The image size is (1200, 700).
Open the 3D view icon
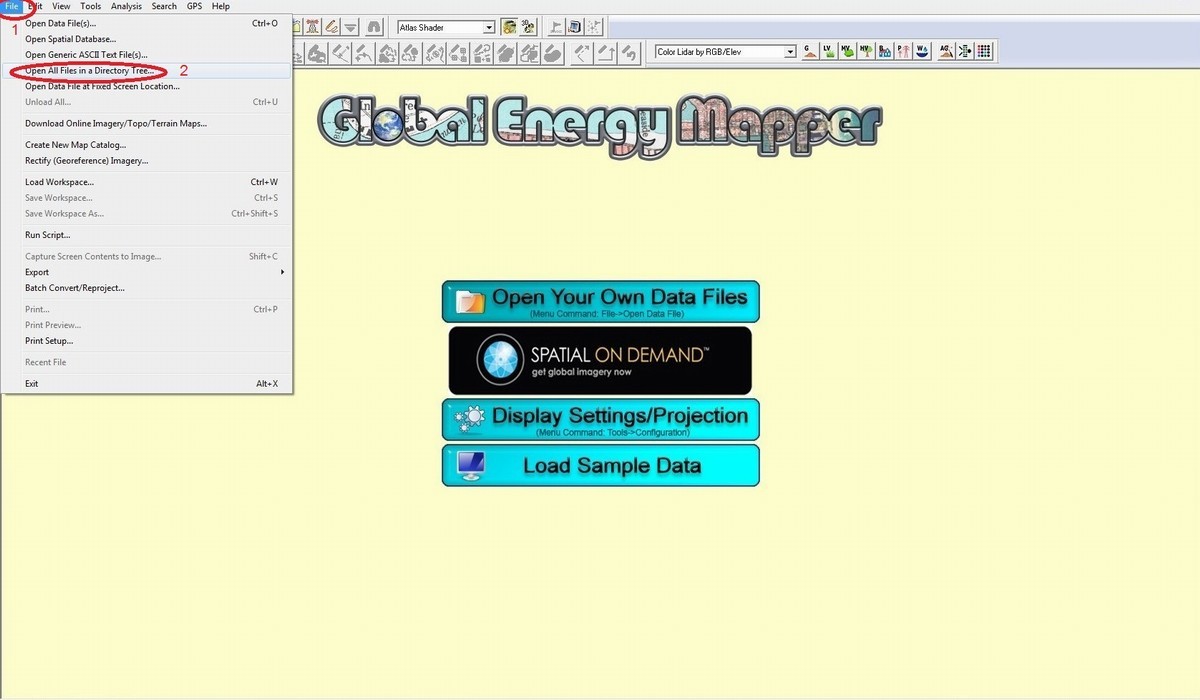528,27
